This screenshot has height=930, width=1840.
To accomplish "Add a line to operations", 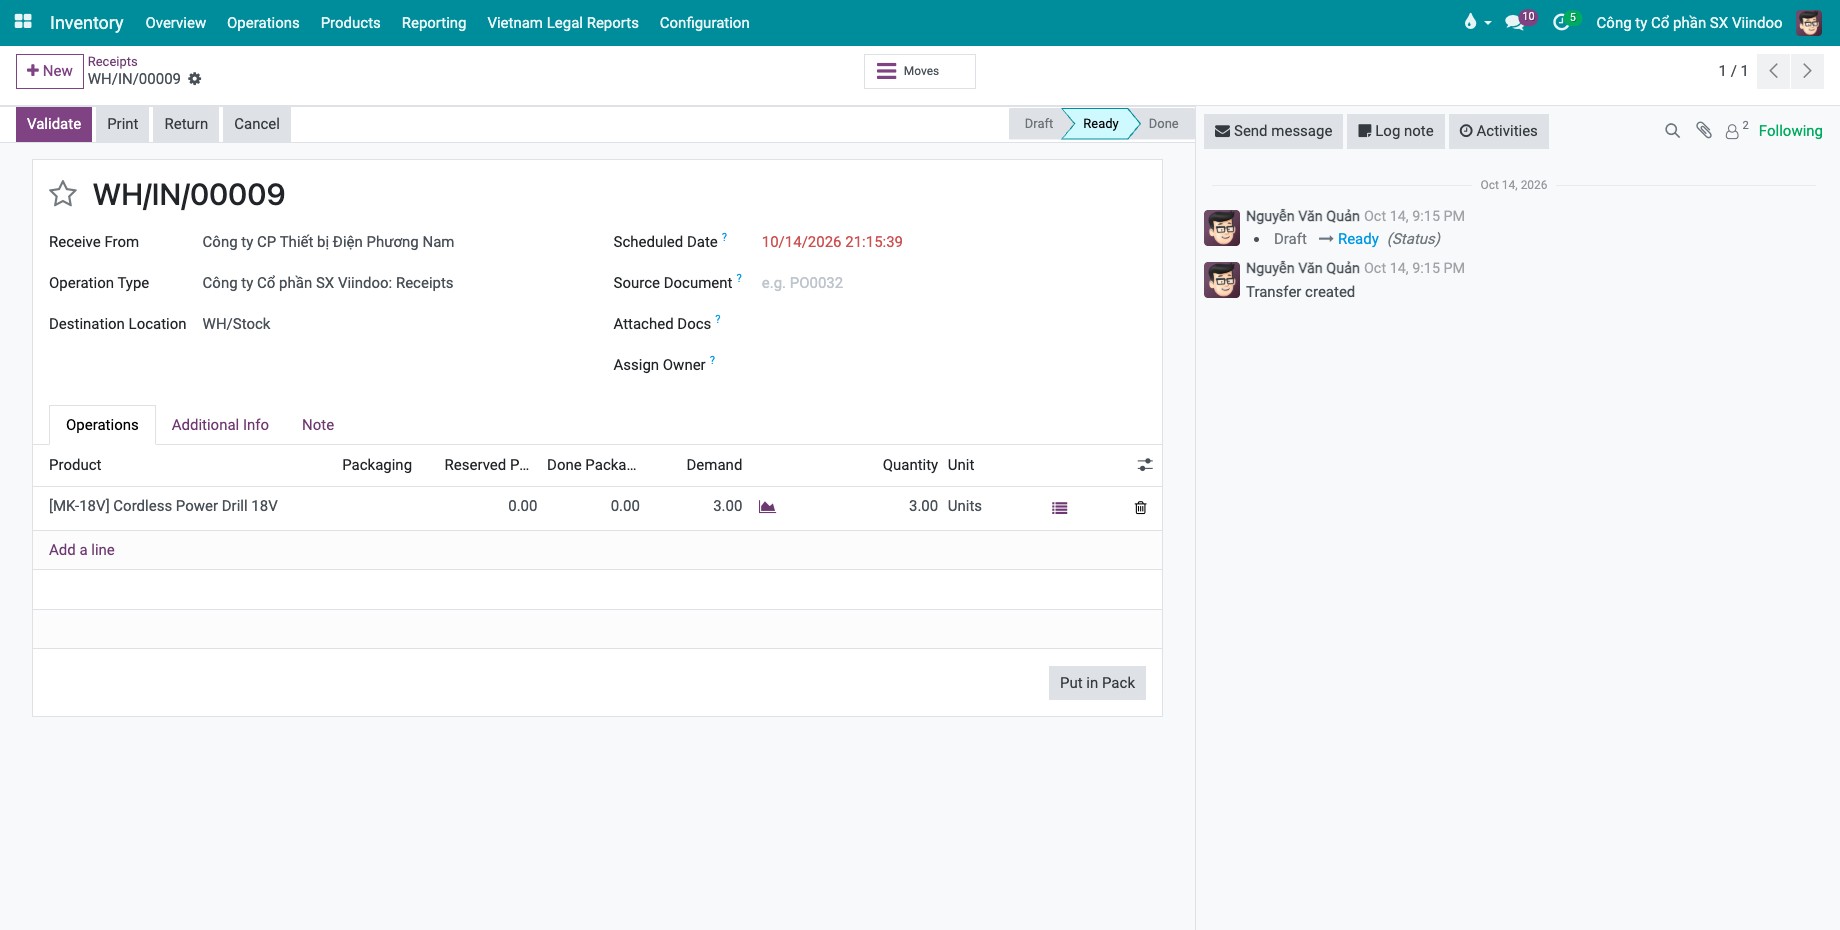I will coord(82,550).
